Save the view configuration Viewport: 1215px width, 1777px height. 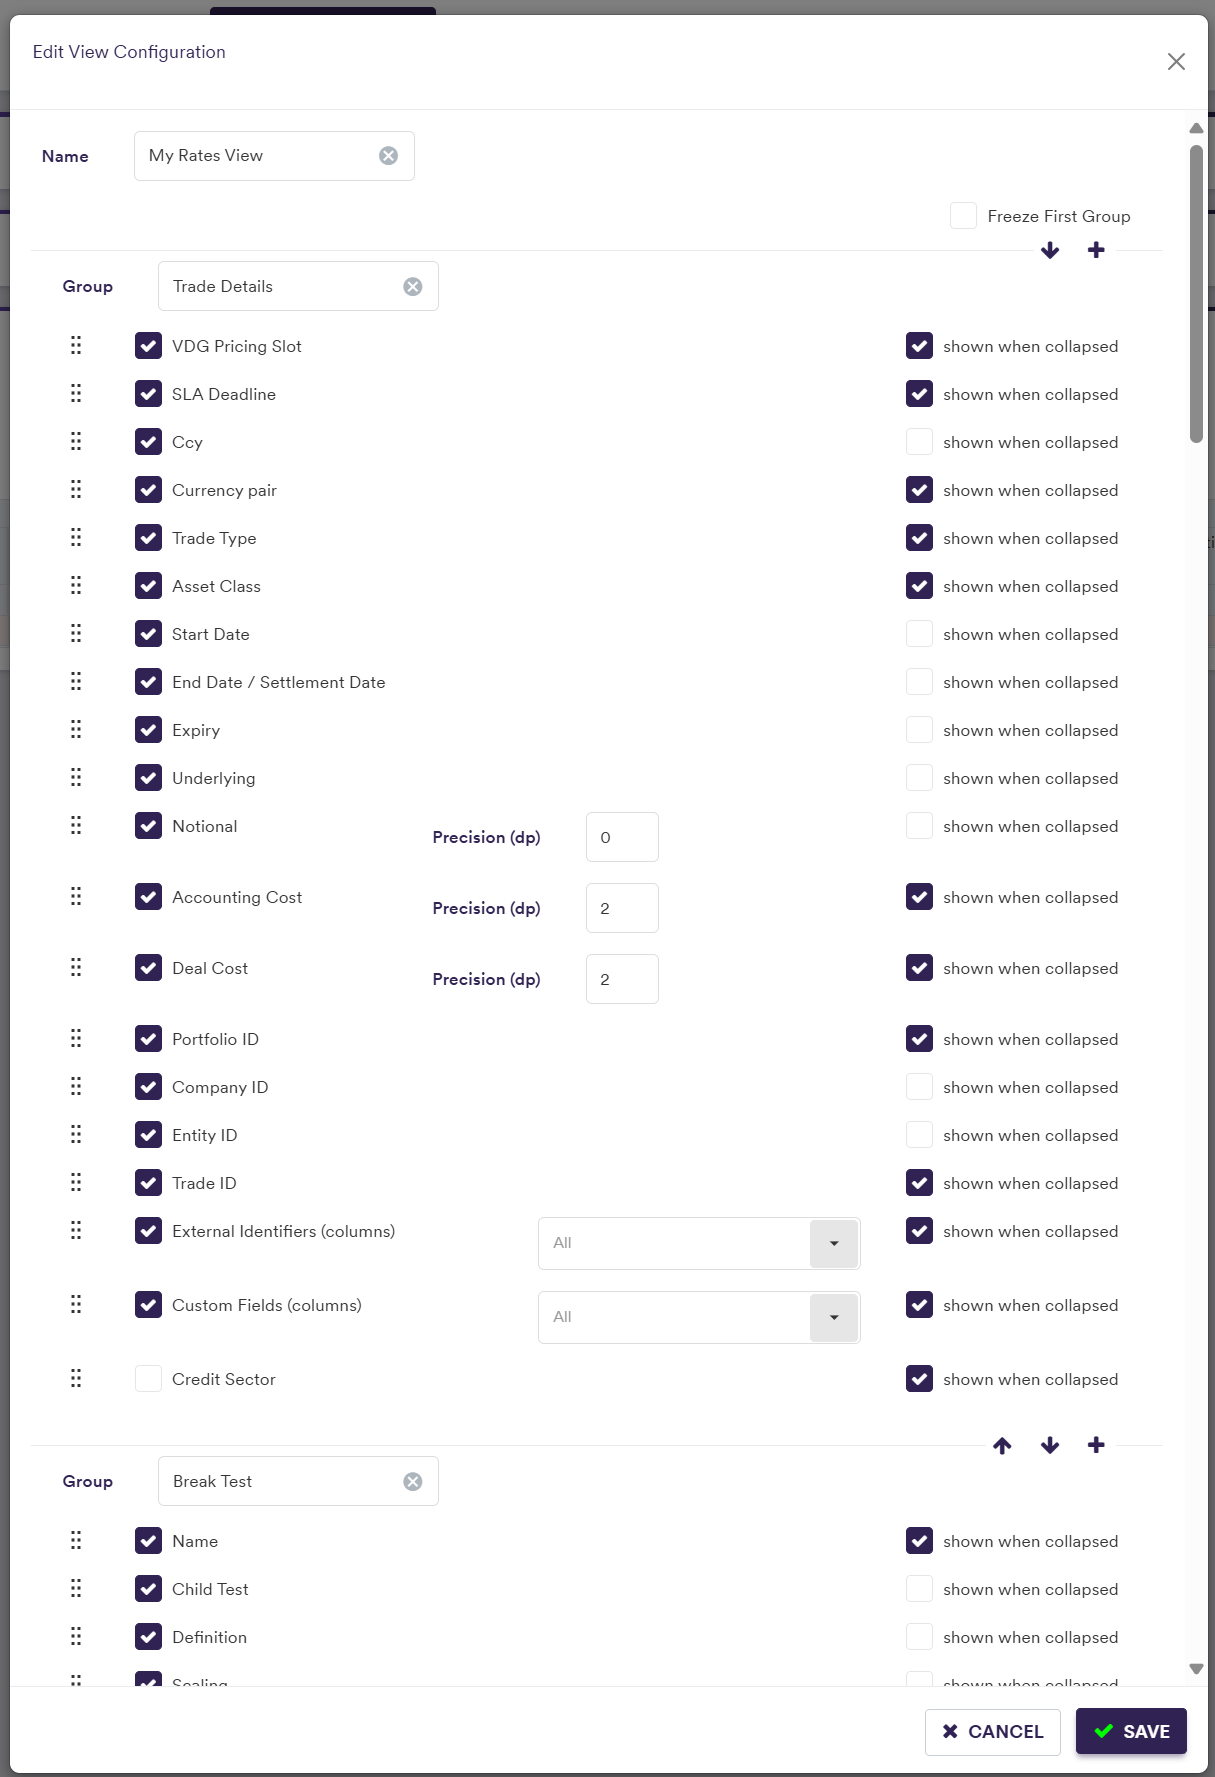pyautogui.click(x=1130, y=1731)
